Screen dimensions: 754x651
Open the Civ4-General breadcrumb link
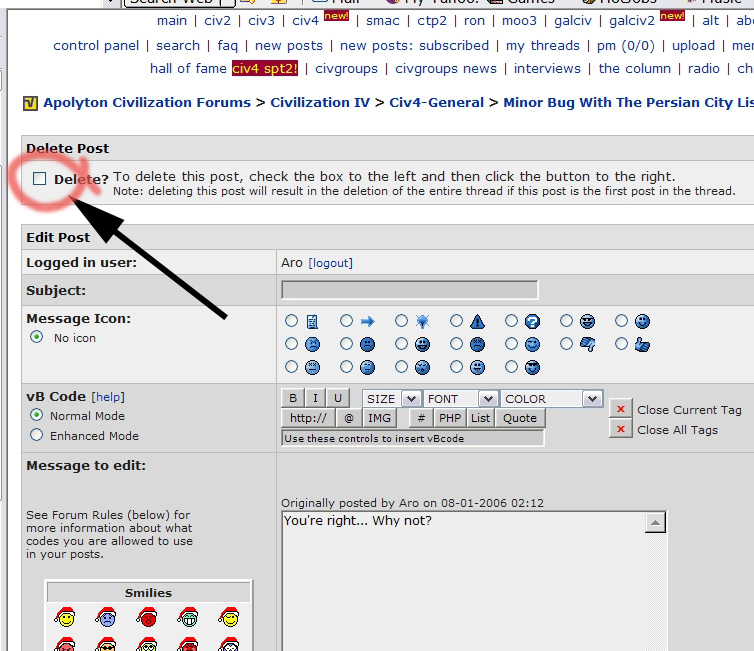pos(436,102)
